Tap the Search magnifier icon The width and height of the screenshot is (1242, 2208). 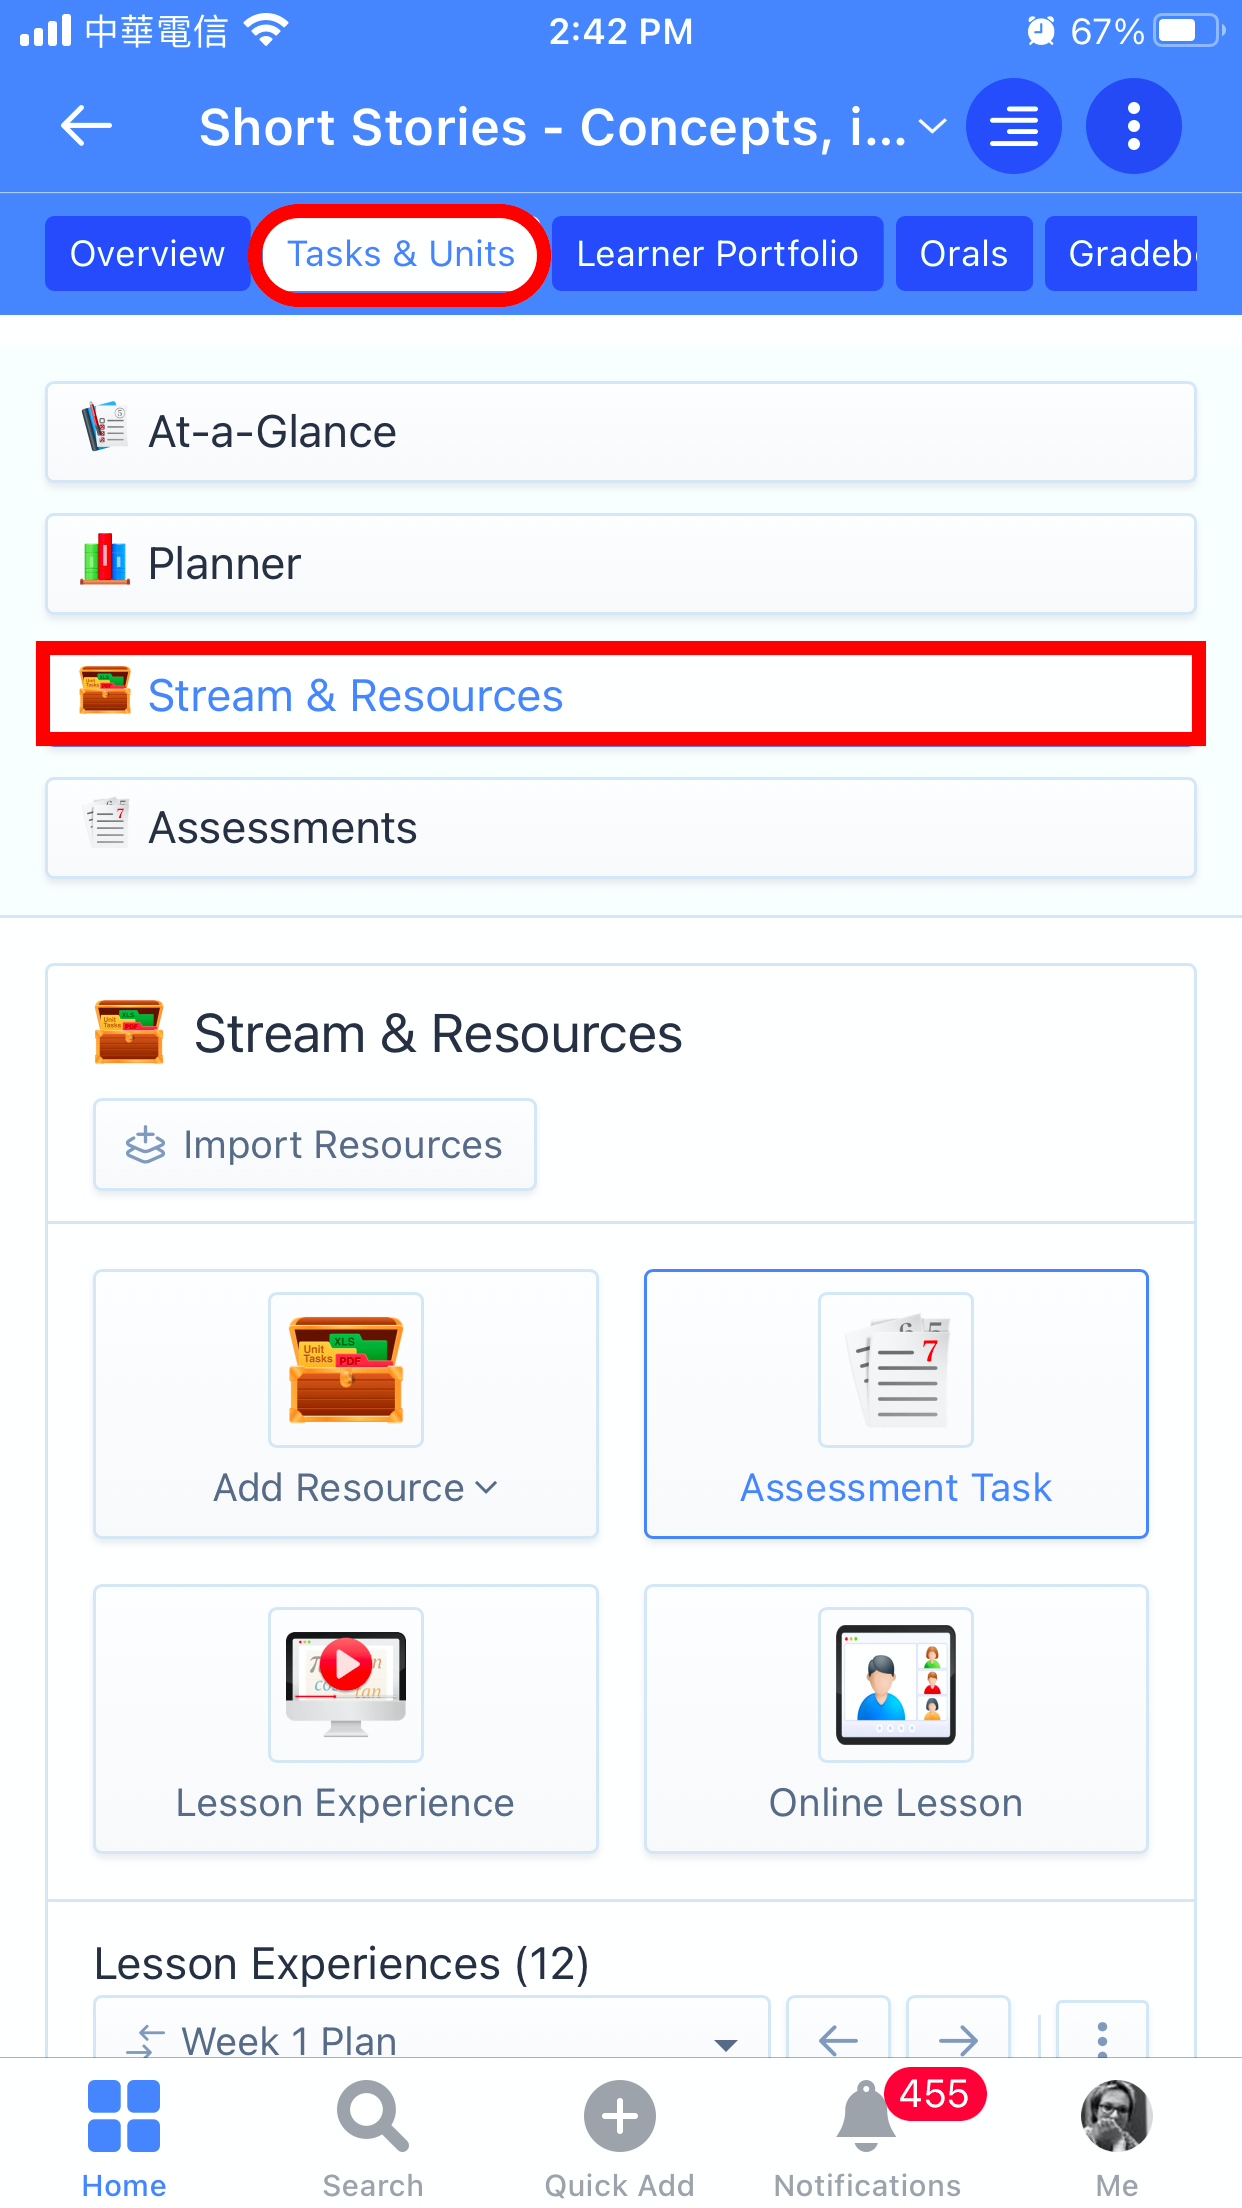coord(372,2117)
